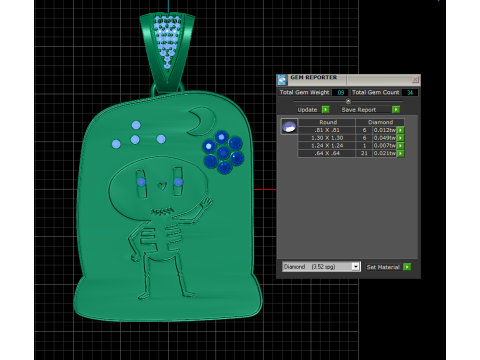Click the Gem Reporter window icon
480x360 pixels.
click(x=282, y=80)
